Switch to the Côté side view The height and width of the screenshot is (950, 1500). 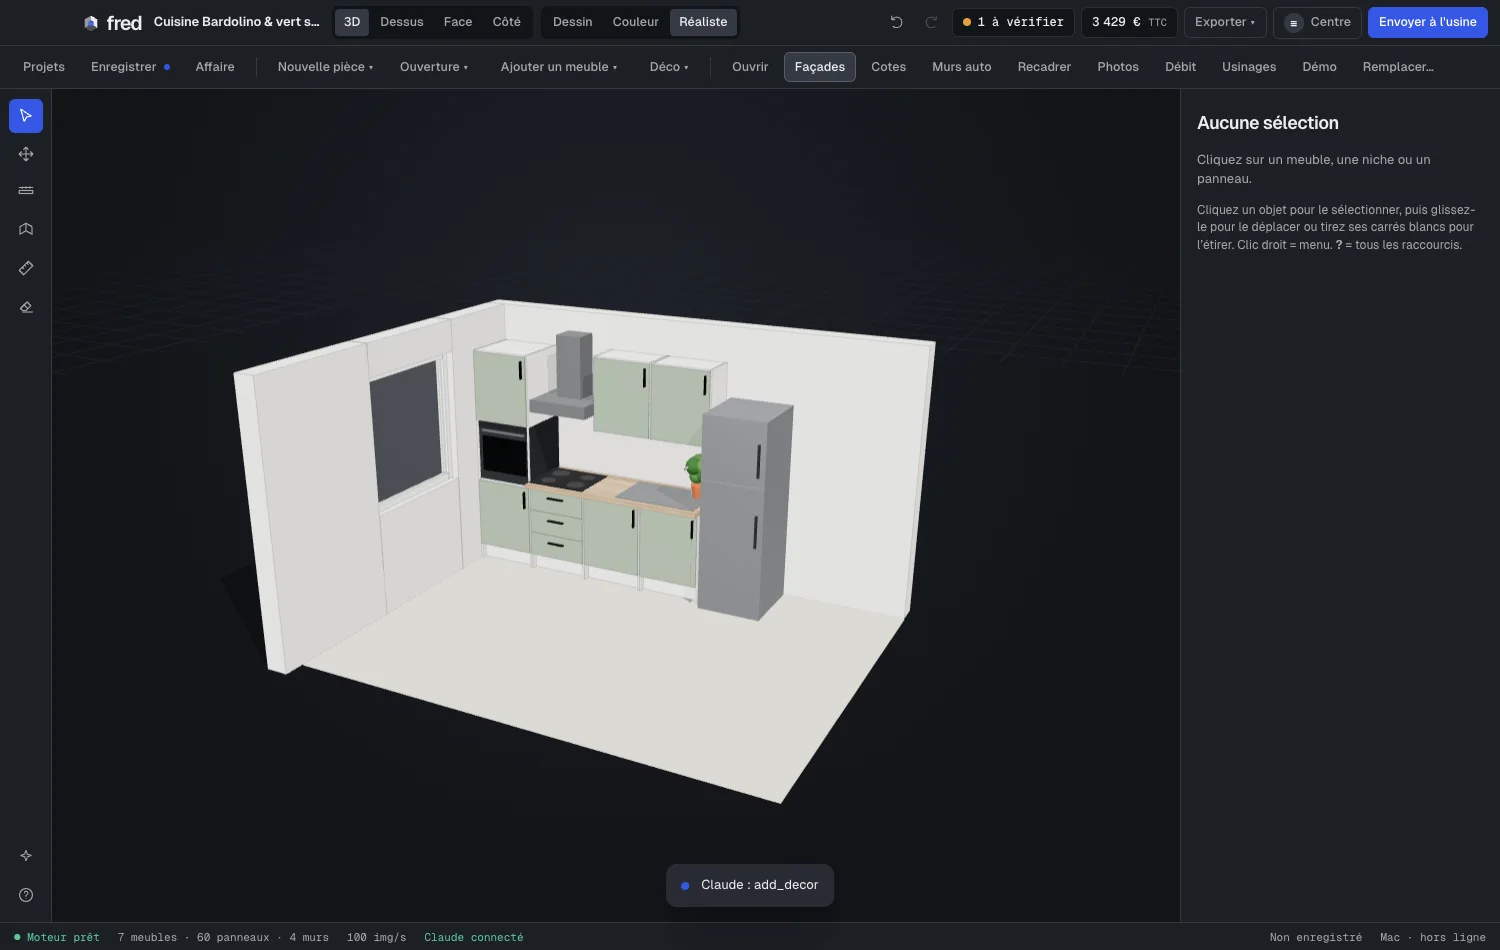click(x=507, y=22)
